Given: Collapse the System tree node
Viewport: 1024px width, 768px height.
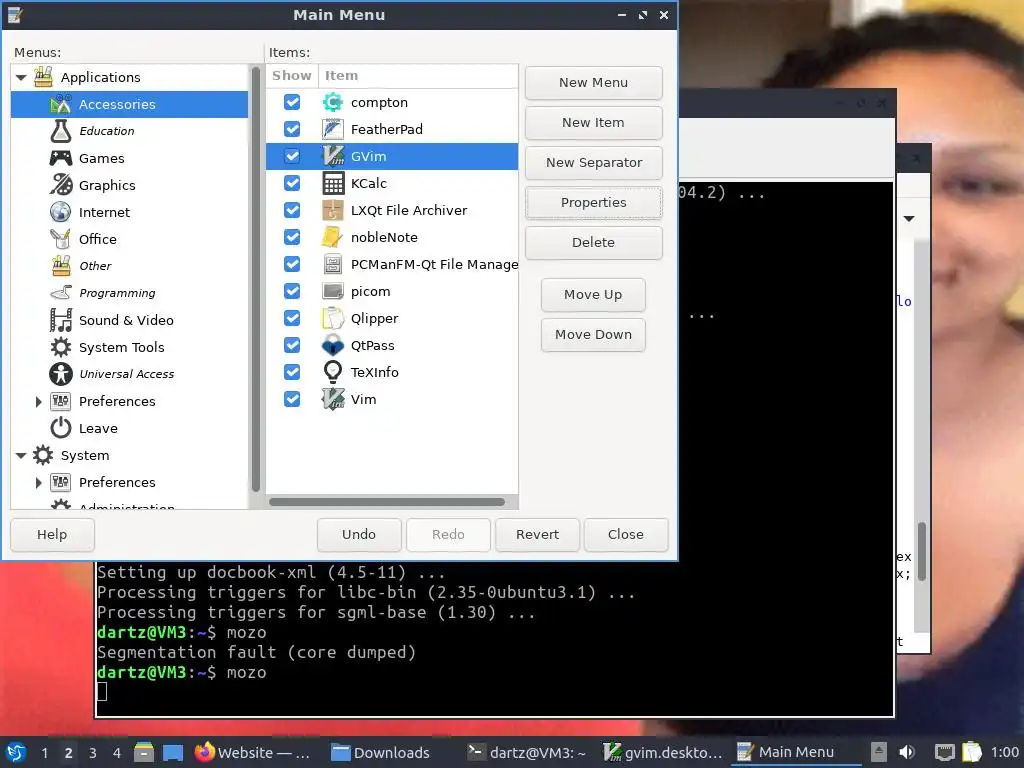Looking at the screenshot, I should pyautogui.click(x=21, y=455).
